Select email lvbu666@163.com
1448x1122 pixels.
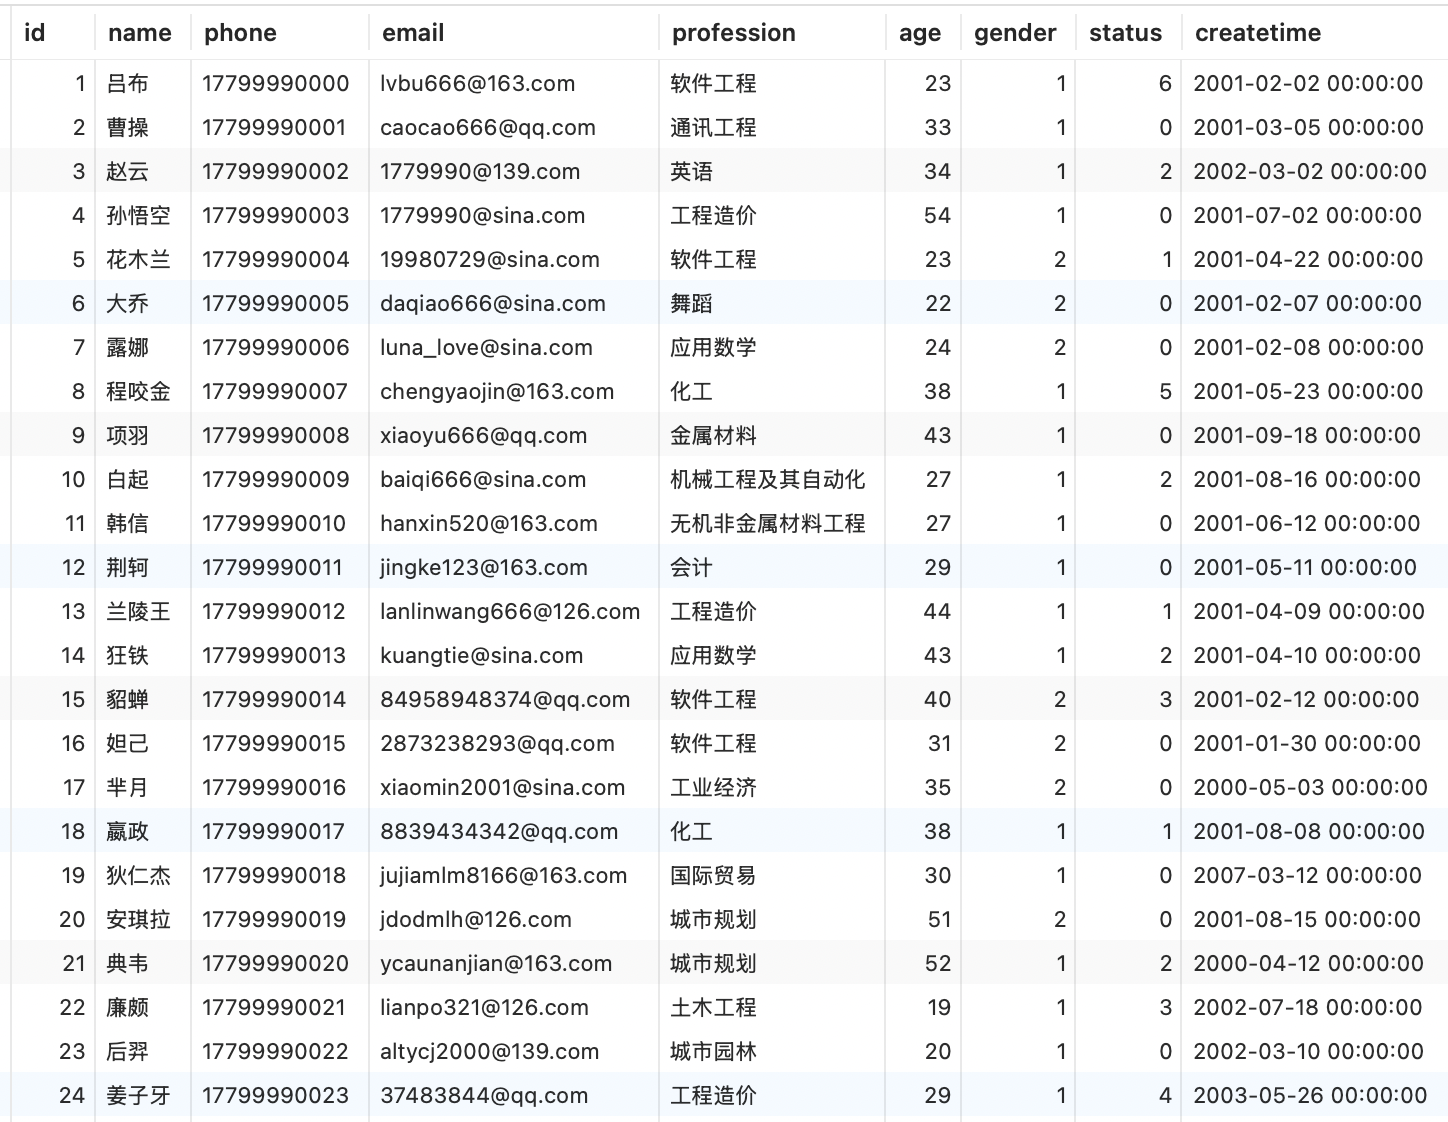pyautogui.click(x=478, y=84)
